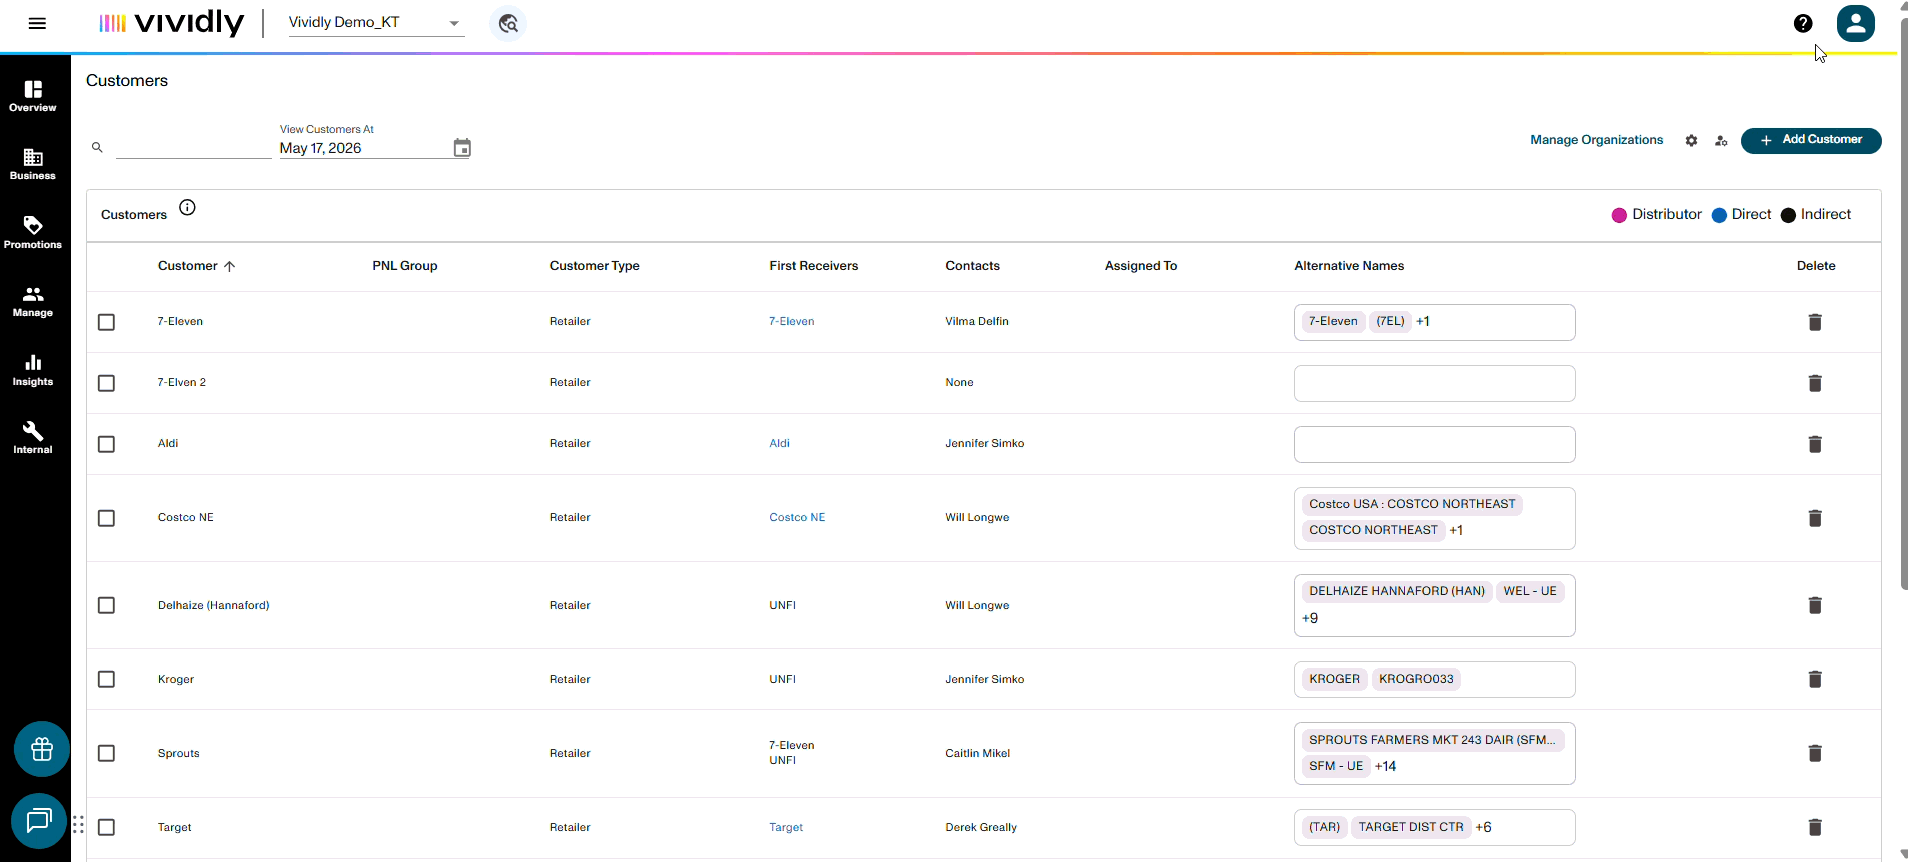
Task: Open Insights in the sidebar
Action: tap(33, 370)
